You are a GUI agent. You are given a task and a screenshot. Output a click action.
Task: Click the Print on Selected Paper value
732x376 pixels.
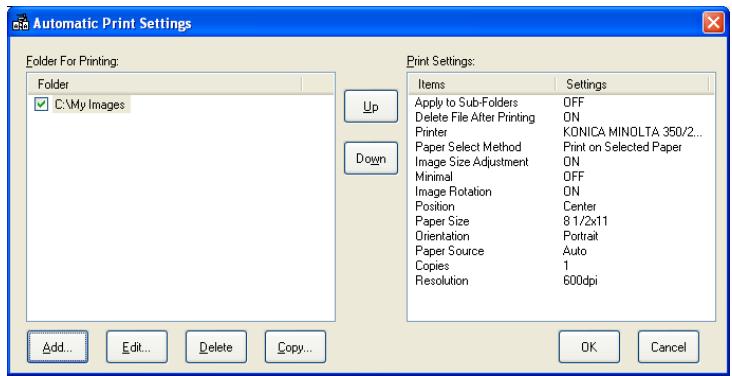point(622,147)
